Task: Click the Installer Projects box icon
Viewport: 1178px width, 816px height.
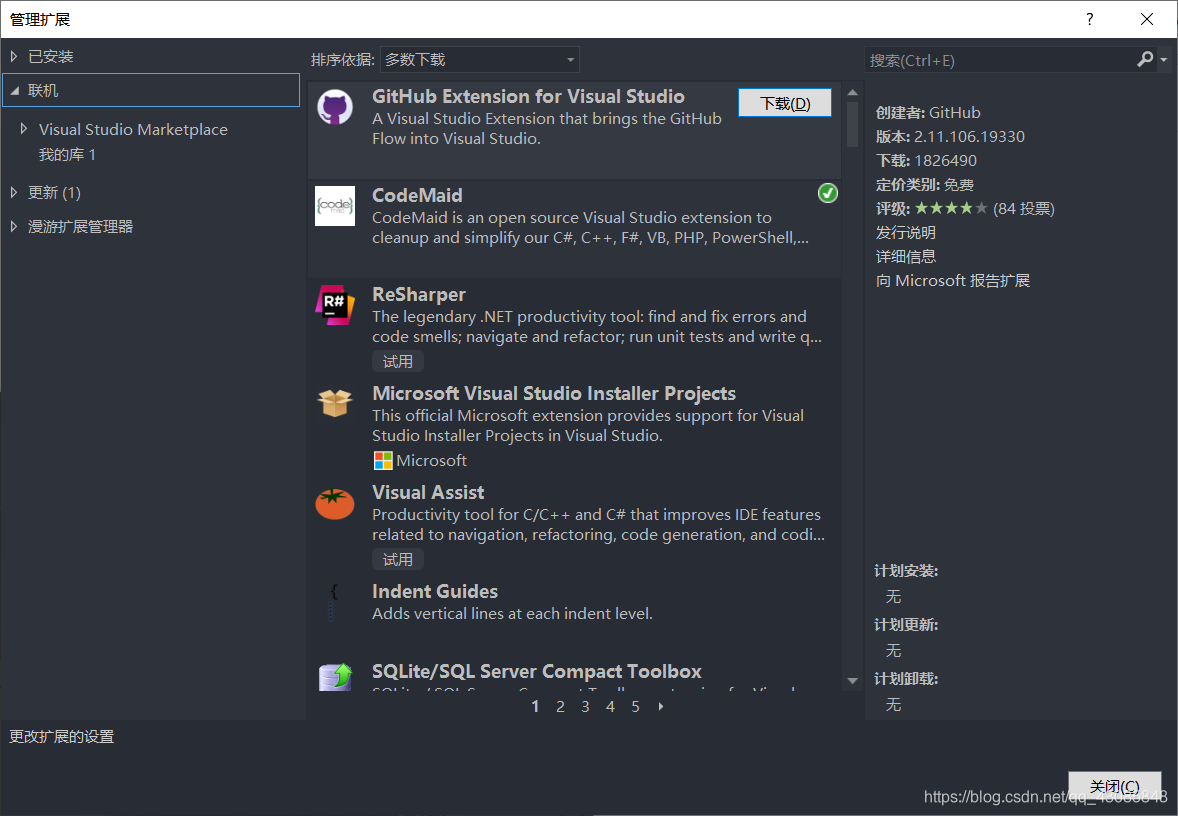Action: point(335,403)
